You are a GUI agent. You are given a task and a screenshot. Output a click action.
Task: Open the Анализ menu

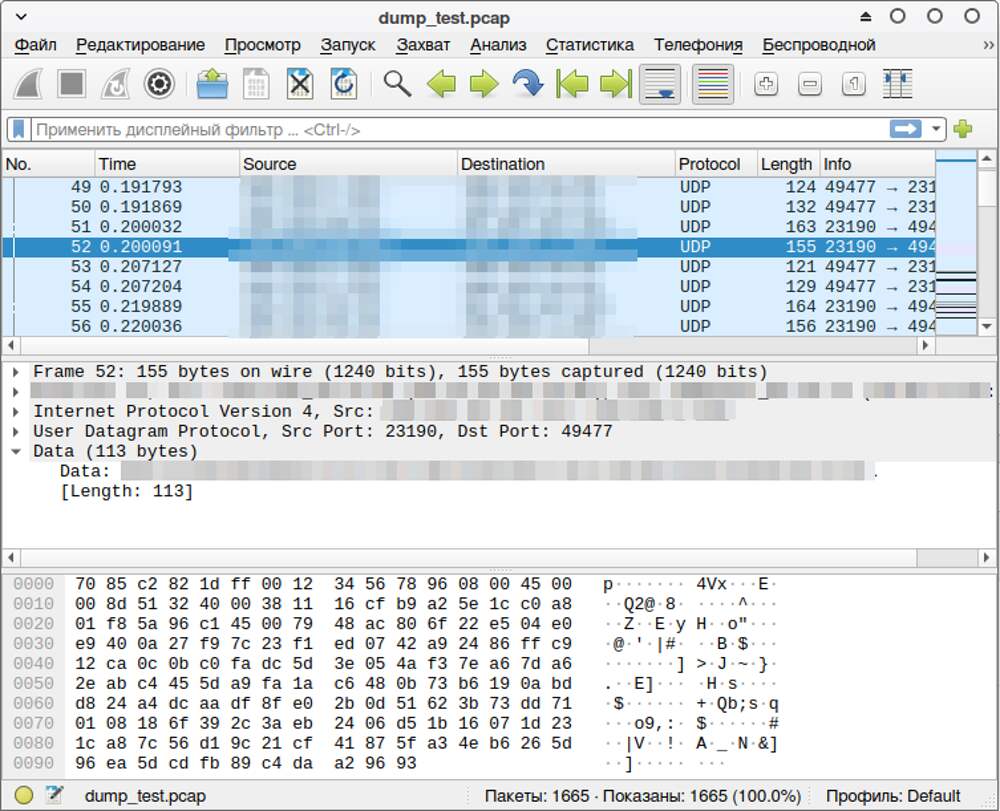[497, 45]
